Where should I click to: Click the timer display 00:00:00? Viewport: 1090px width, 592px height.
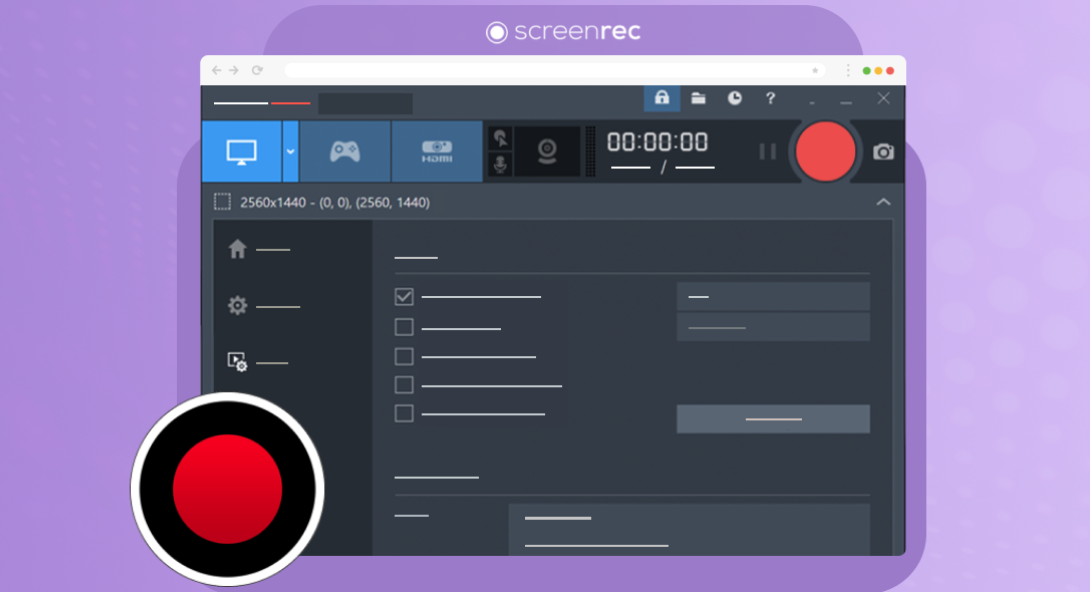point(658,142)
